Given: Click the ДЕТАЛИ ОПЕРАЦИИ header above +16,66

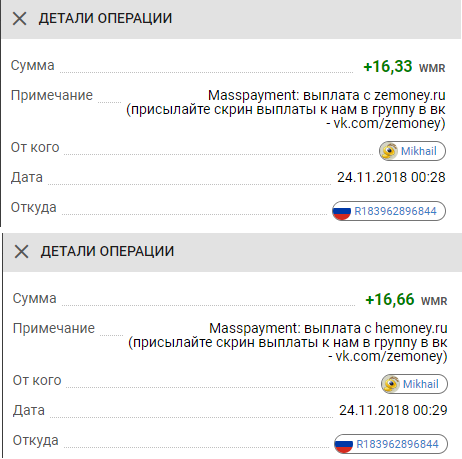Looking at the screenshot, I should pos(107,251).
